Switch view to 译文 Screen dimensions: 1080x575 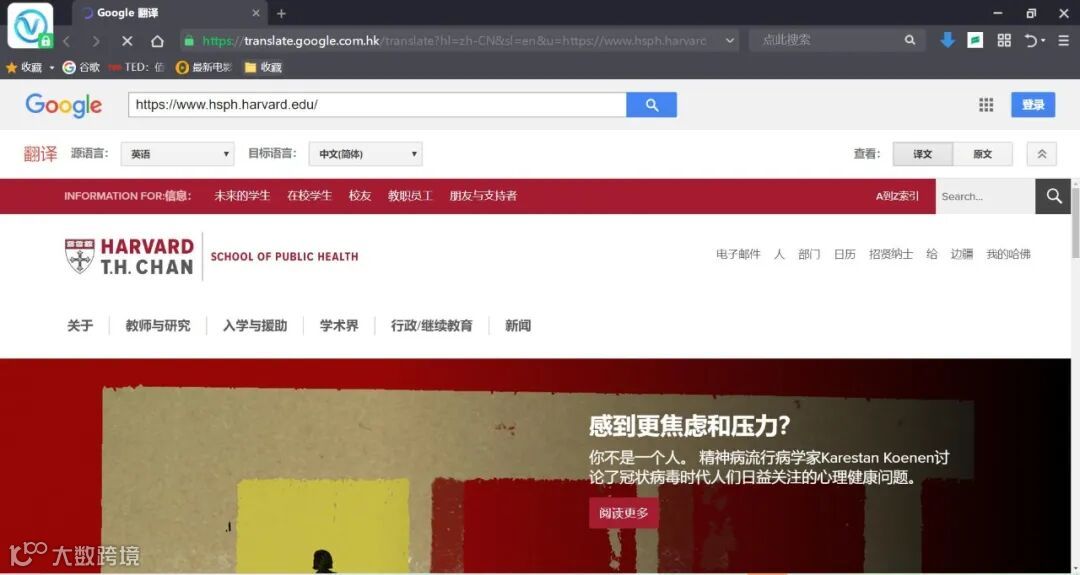pyautogui.click(x=923, y=154)
